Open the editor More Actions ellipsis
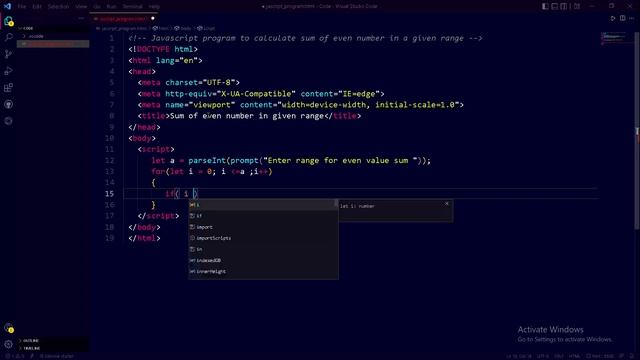Image resolution: width=640 pixels, height=360 pixels. click(632, 18)
